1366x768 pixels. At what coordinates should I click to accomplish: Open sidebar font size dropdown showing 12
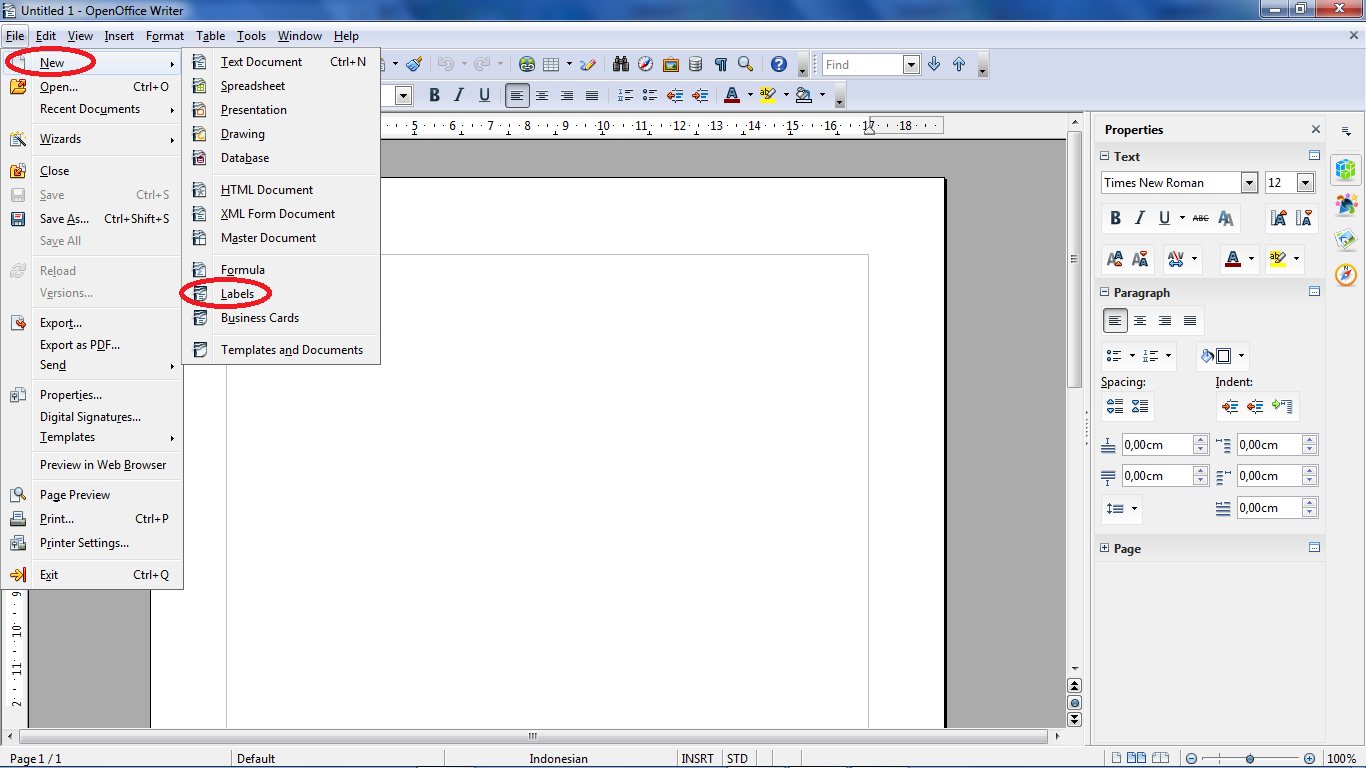(1305, 183)
